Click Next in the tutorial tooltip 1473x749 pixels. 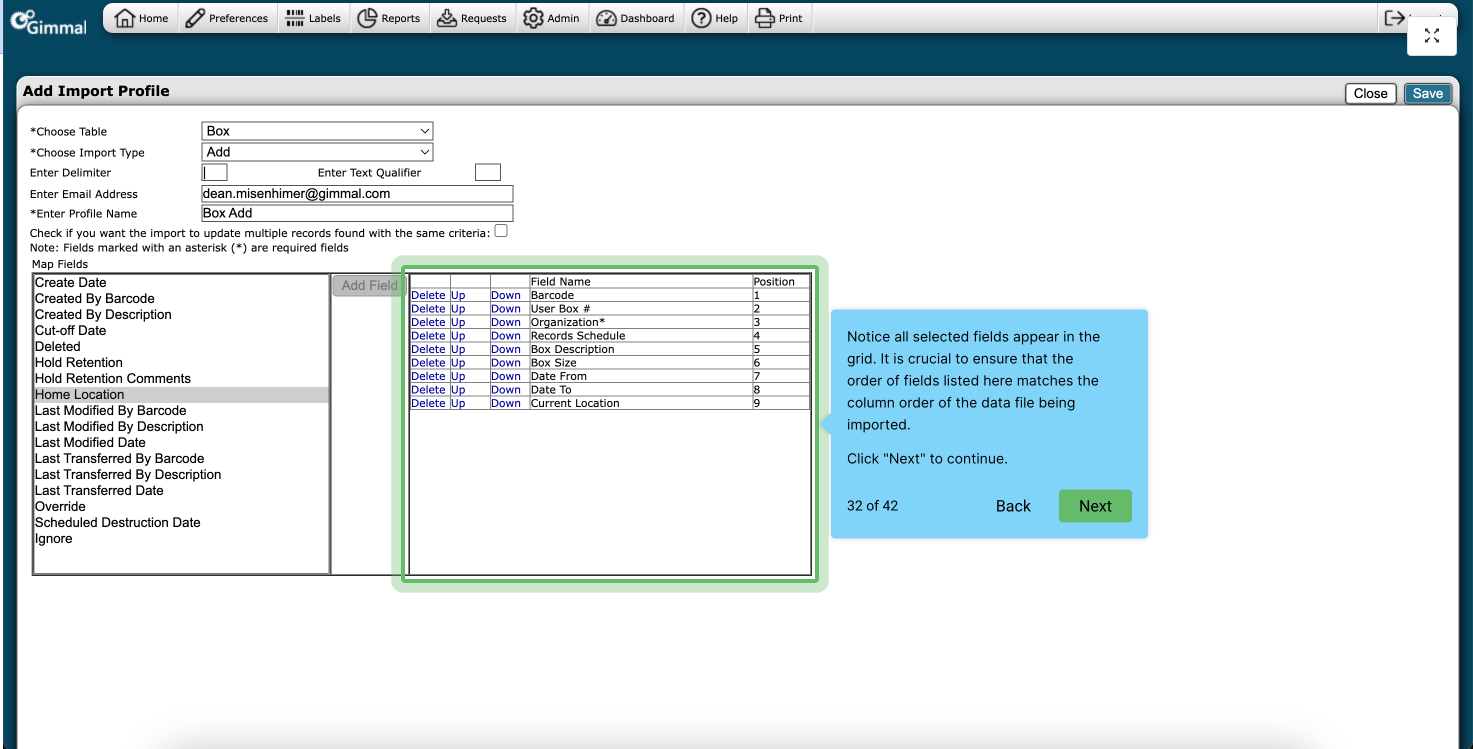click(1095, 506)
